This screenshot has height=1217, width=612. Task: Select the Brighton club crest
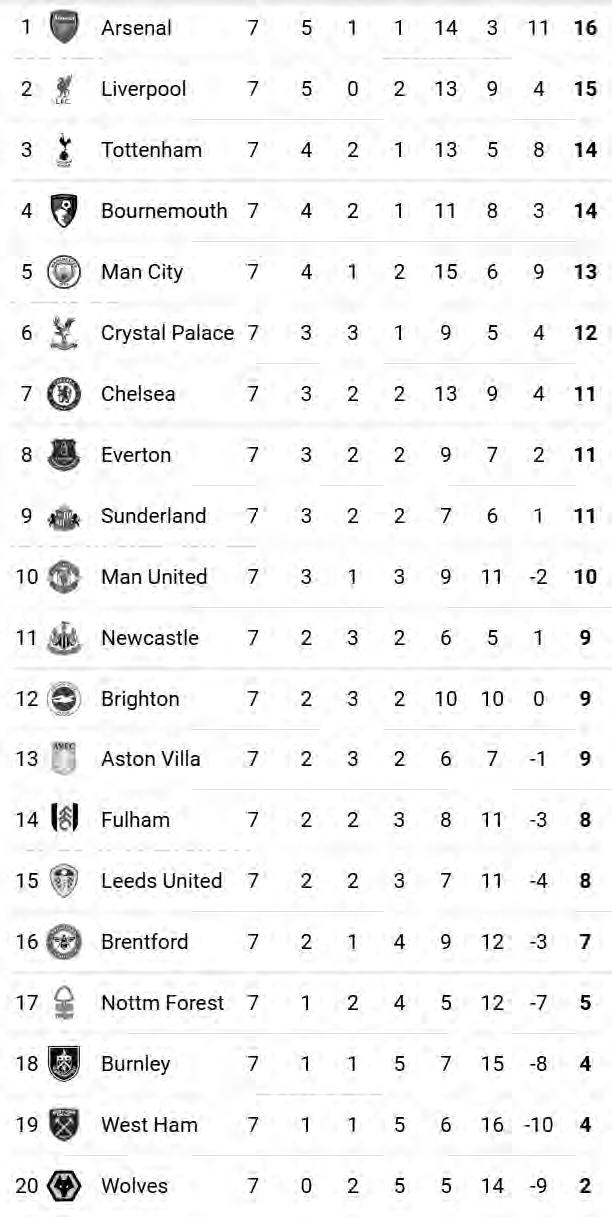click(x=64, y=699)
